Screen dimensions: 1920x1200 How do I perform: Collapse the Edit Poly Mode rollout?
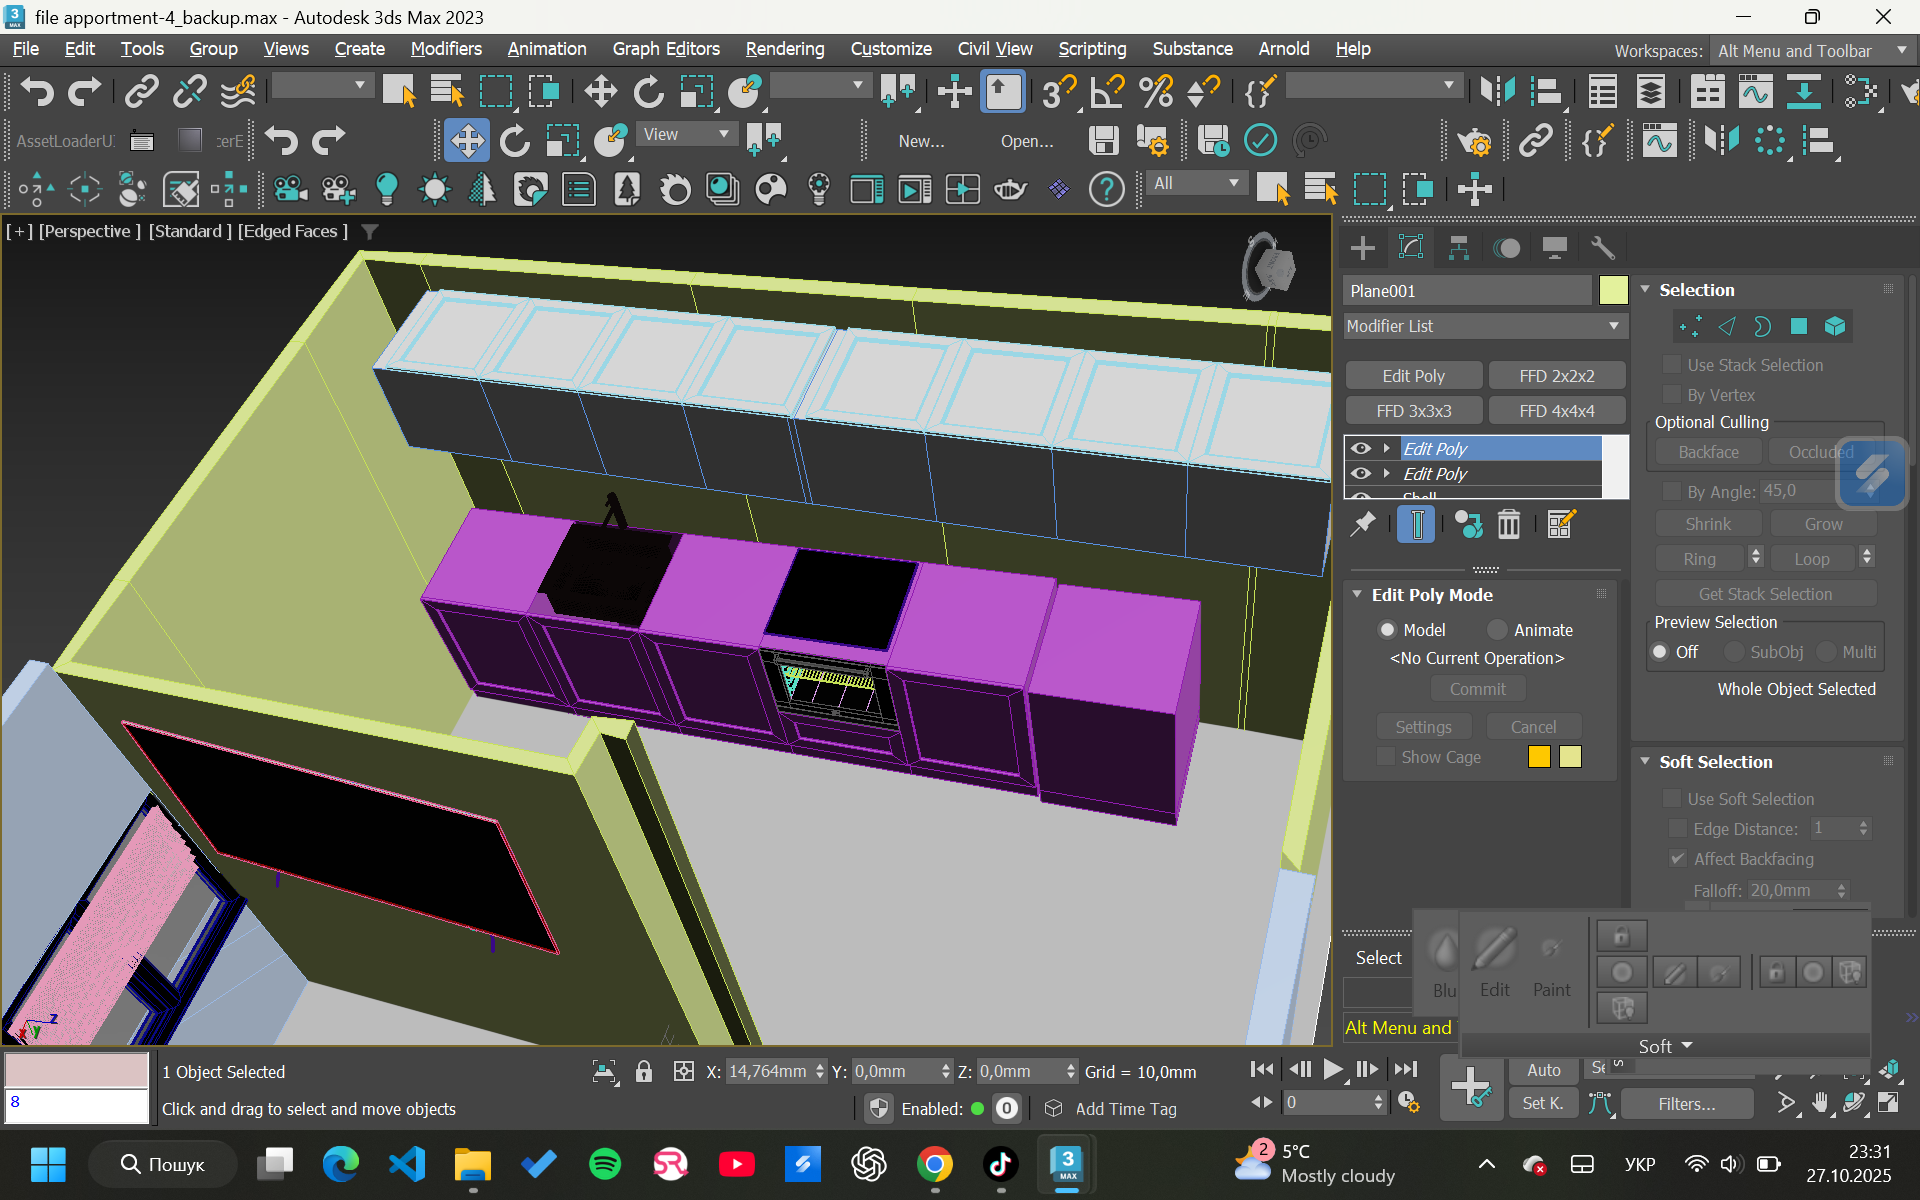[1357, 594]
